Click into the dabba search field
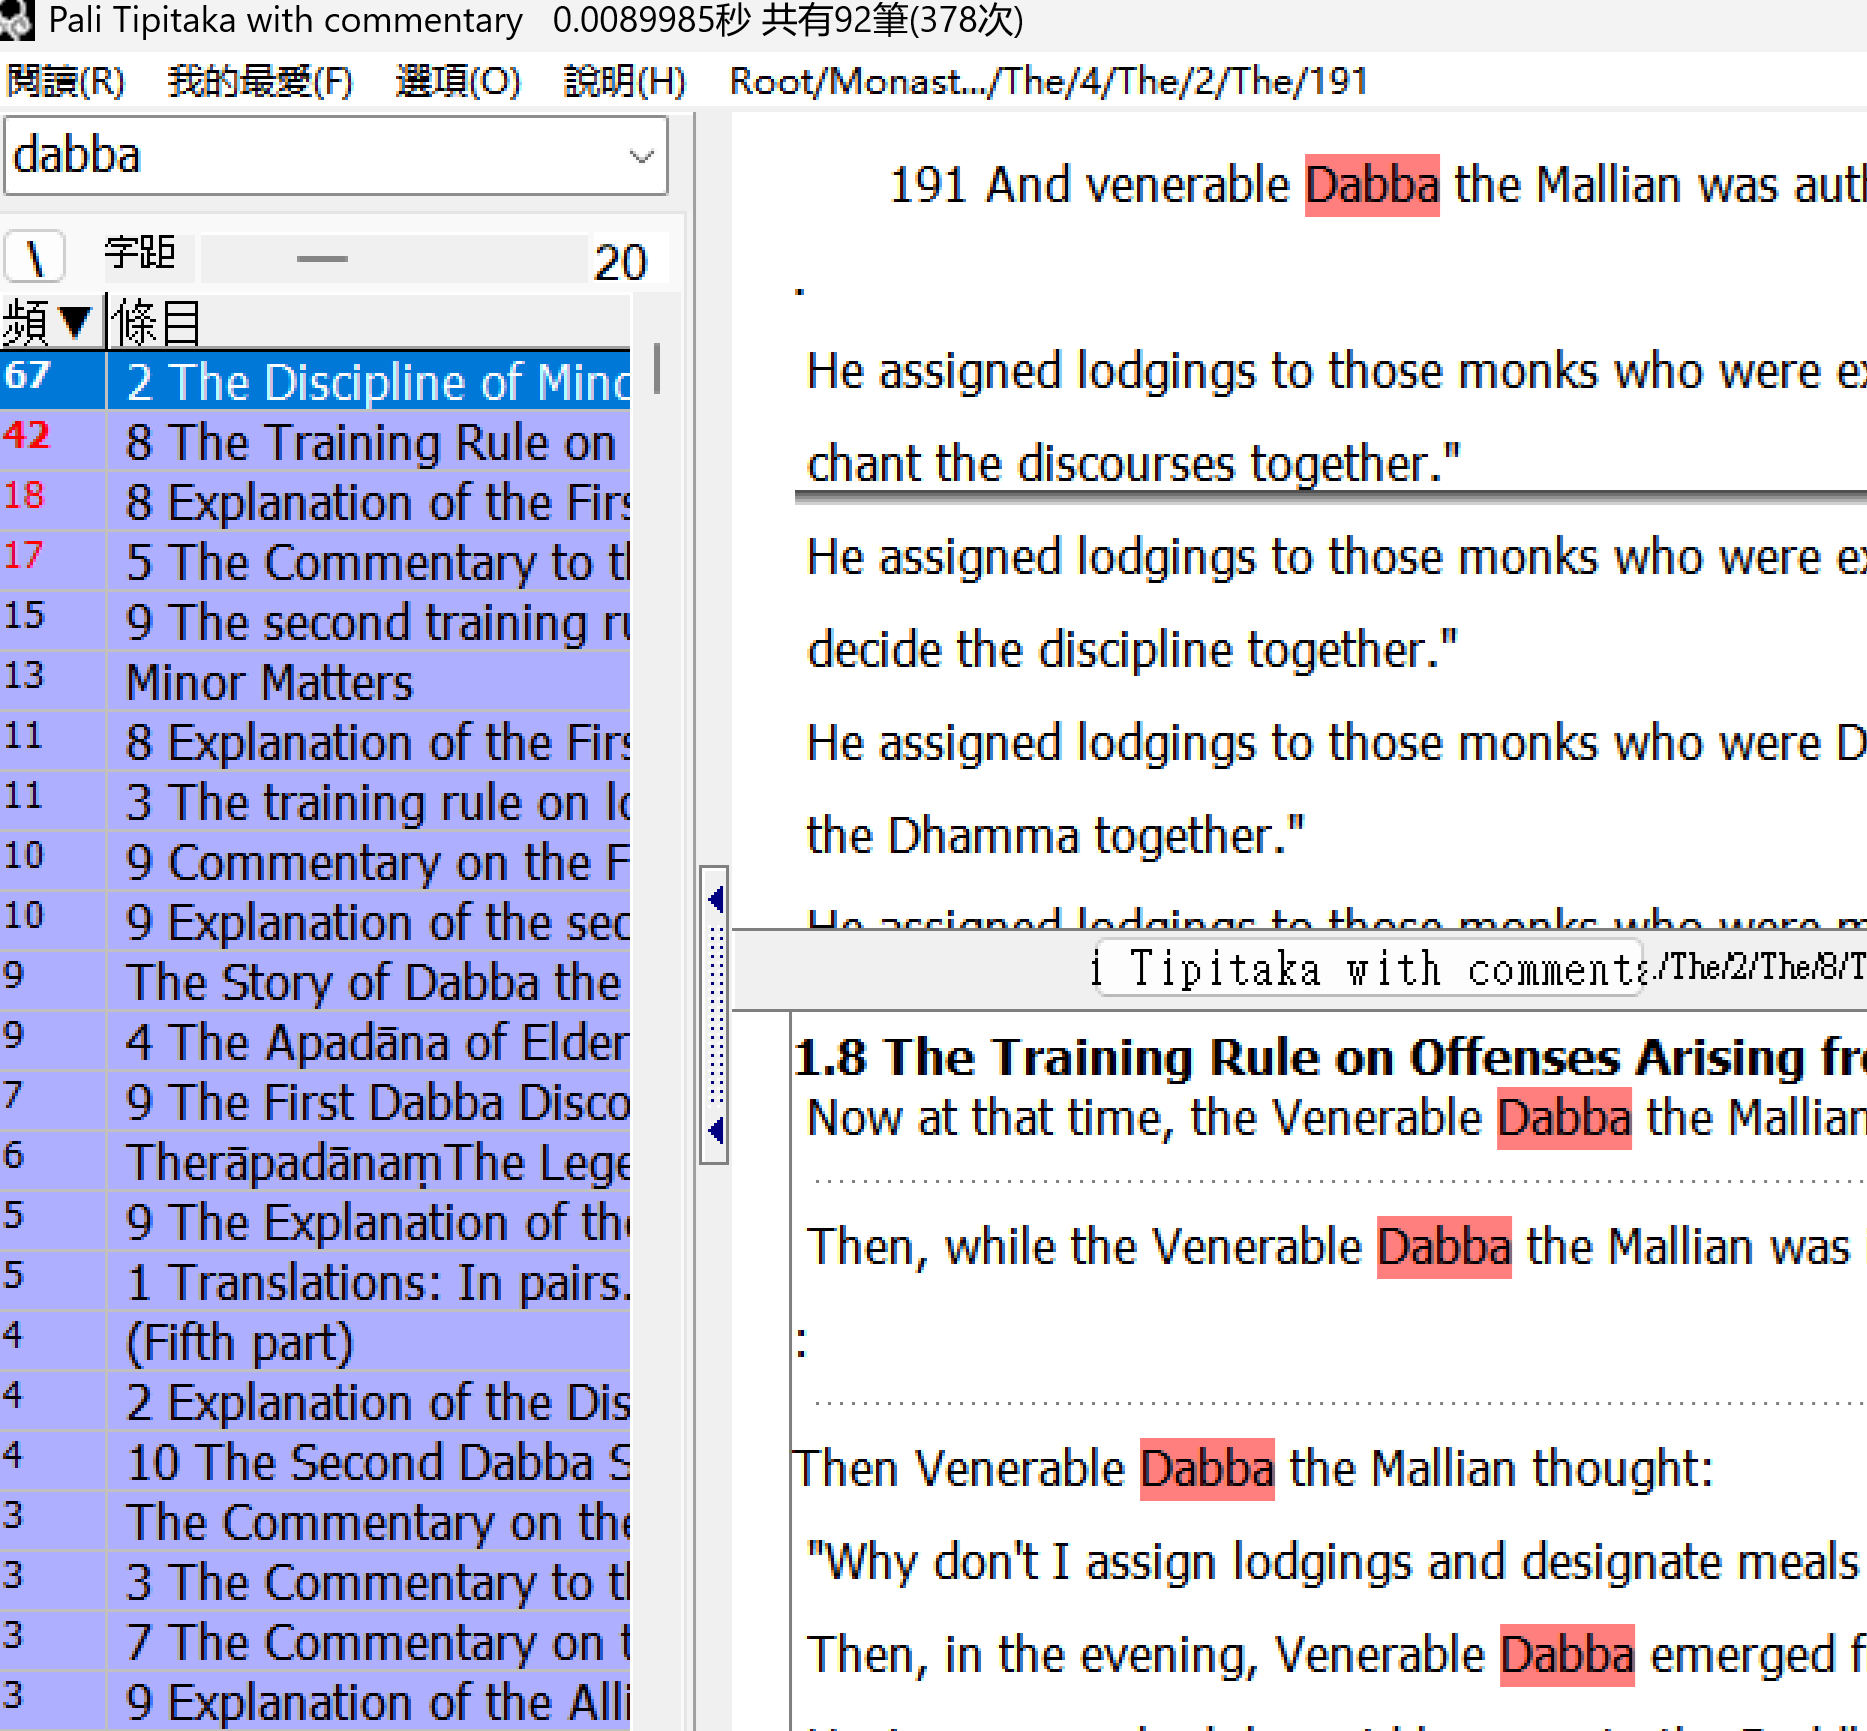Viewport: 1867px width, 1731px height. coord(310,156)
